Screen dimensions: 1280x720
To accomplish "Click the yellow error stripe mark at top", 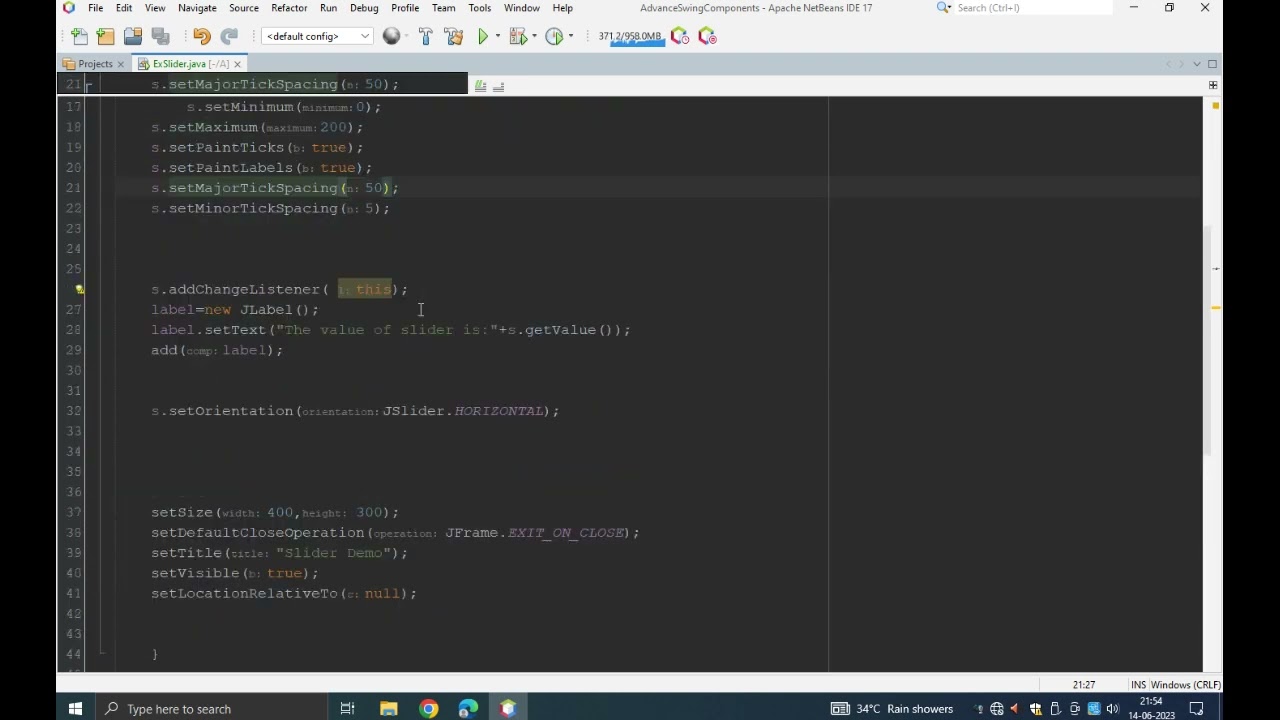I will tap(1216, 104).
